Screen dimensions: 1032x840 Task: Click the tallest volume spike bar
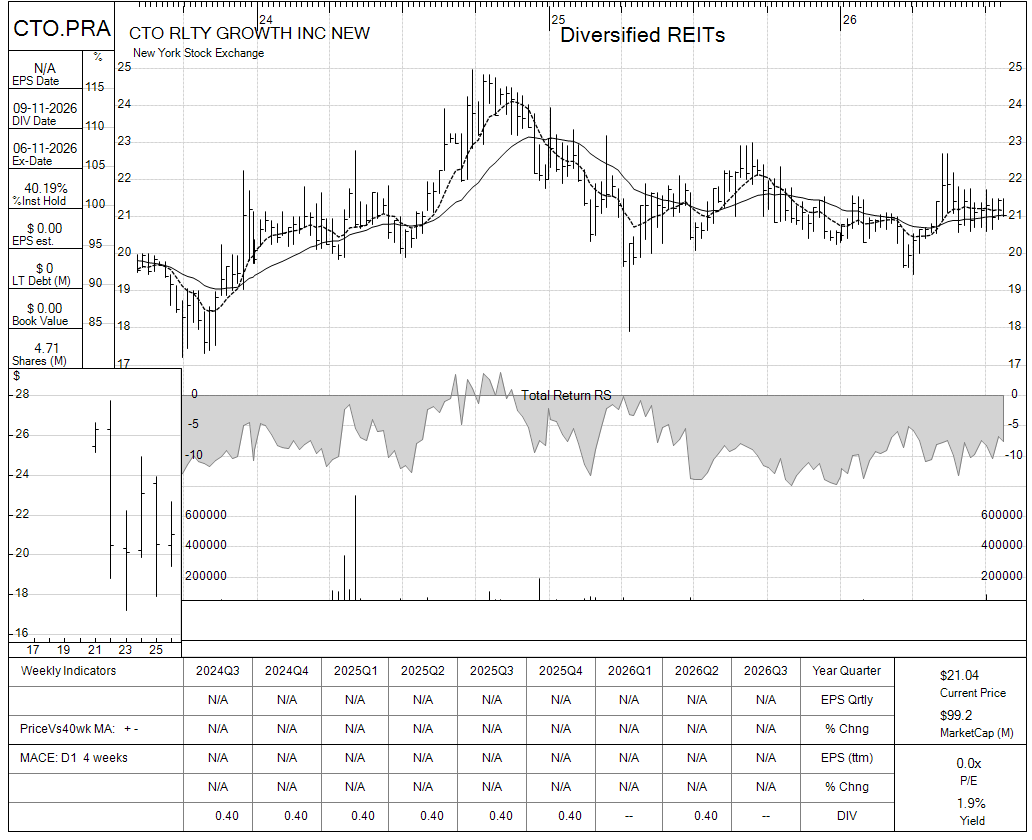(x=355, y=547)
